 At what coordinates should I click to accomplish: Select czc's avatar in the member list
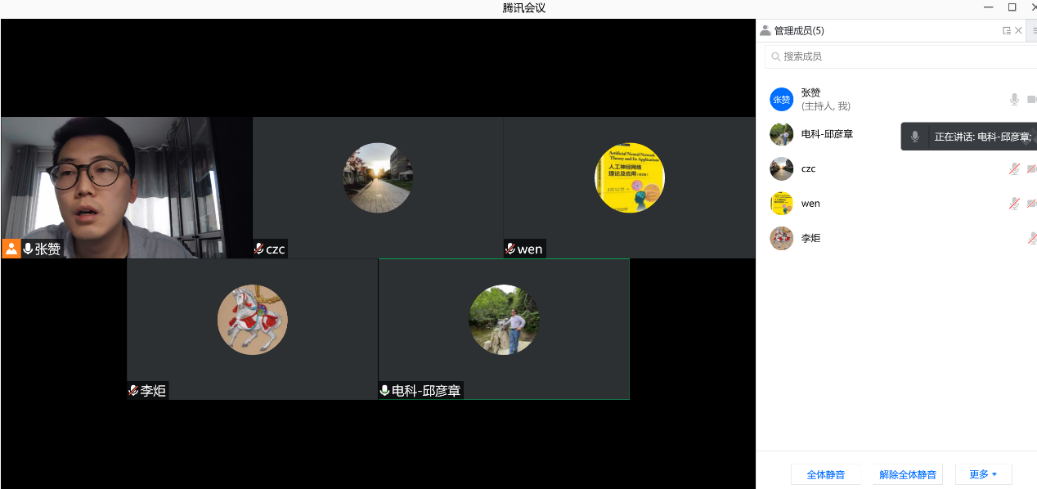(781, 169)
